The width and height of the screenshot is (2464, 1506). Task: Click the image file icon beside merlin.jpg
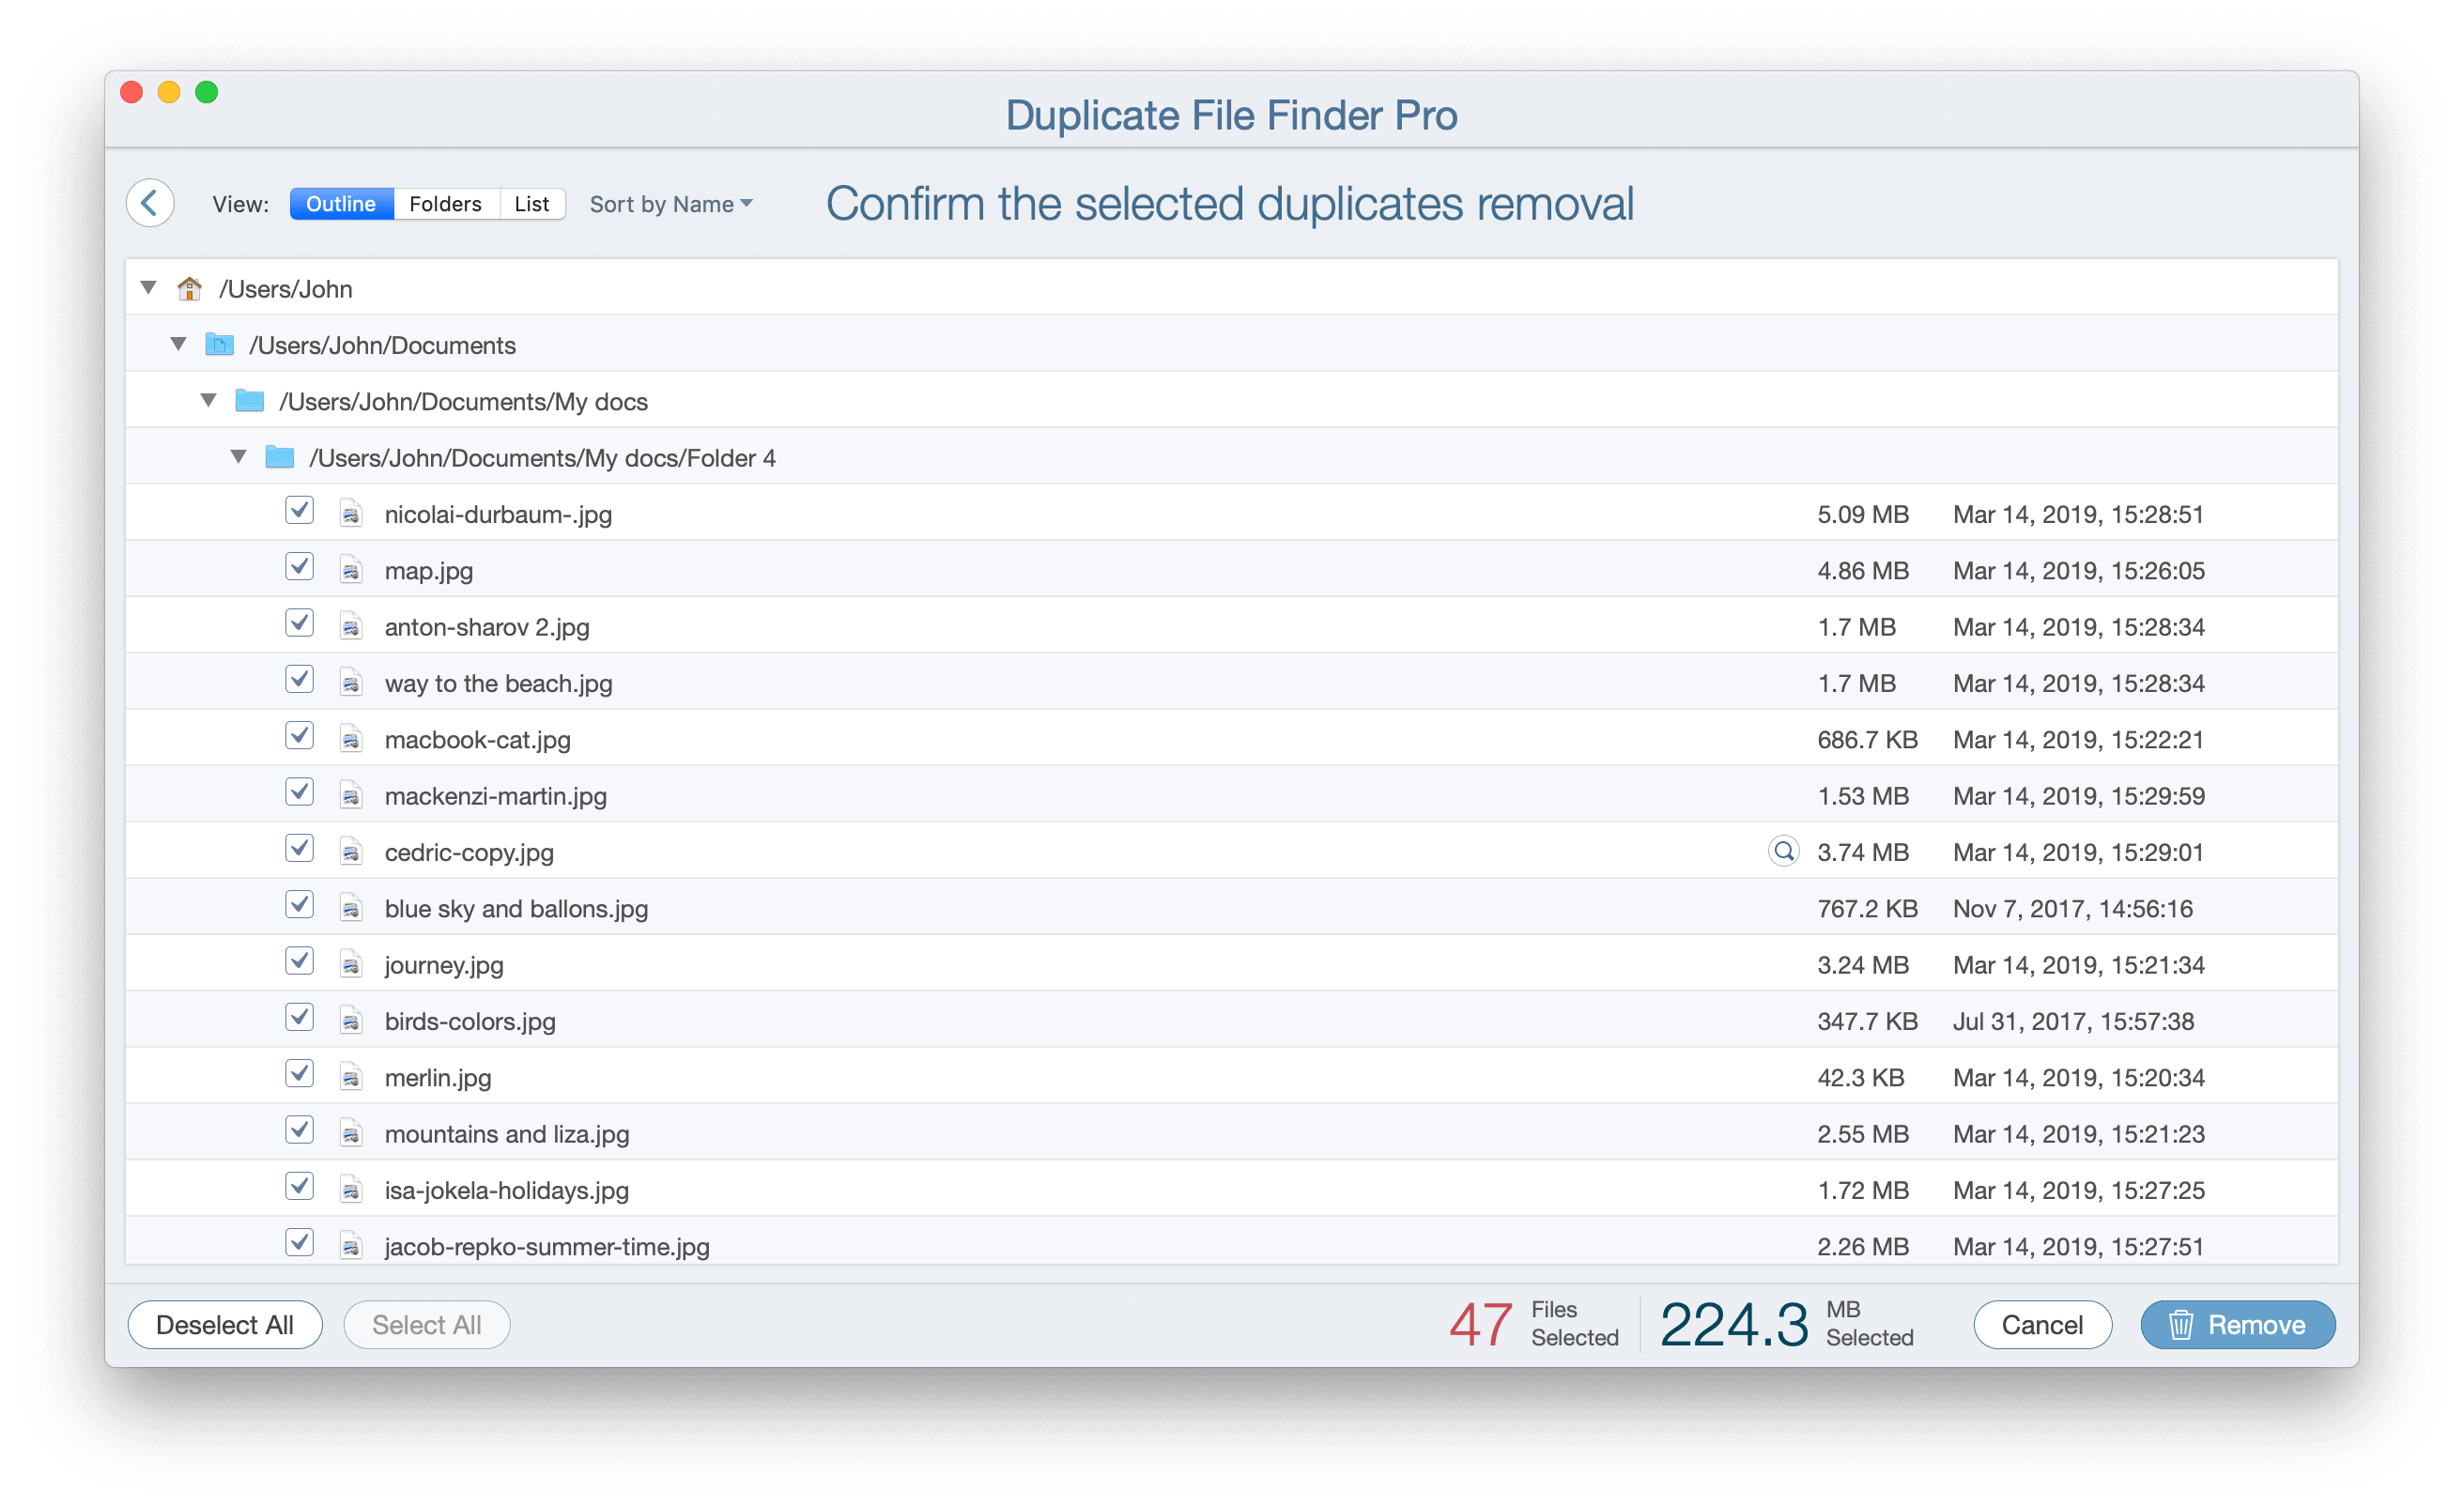point(351,1077)
